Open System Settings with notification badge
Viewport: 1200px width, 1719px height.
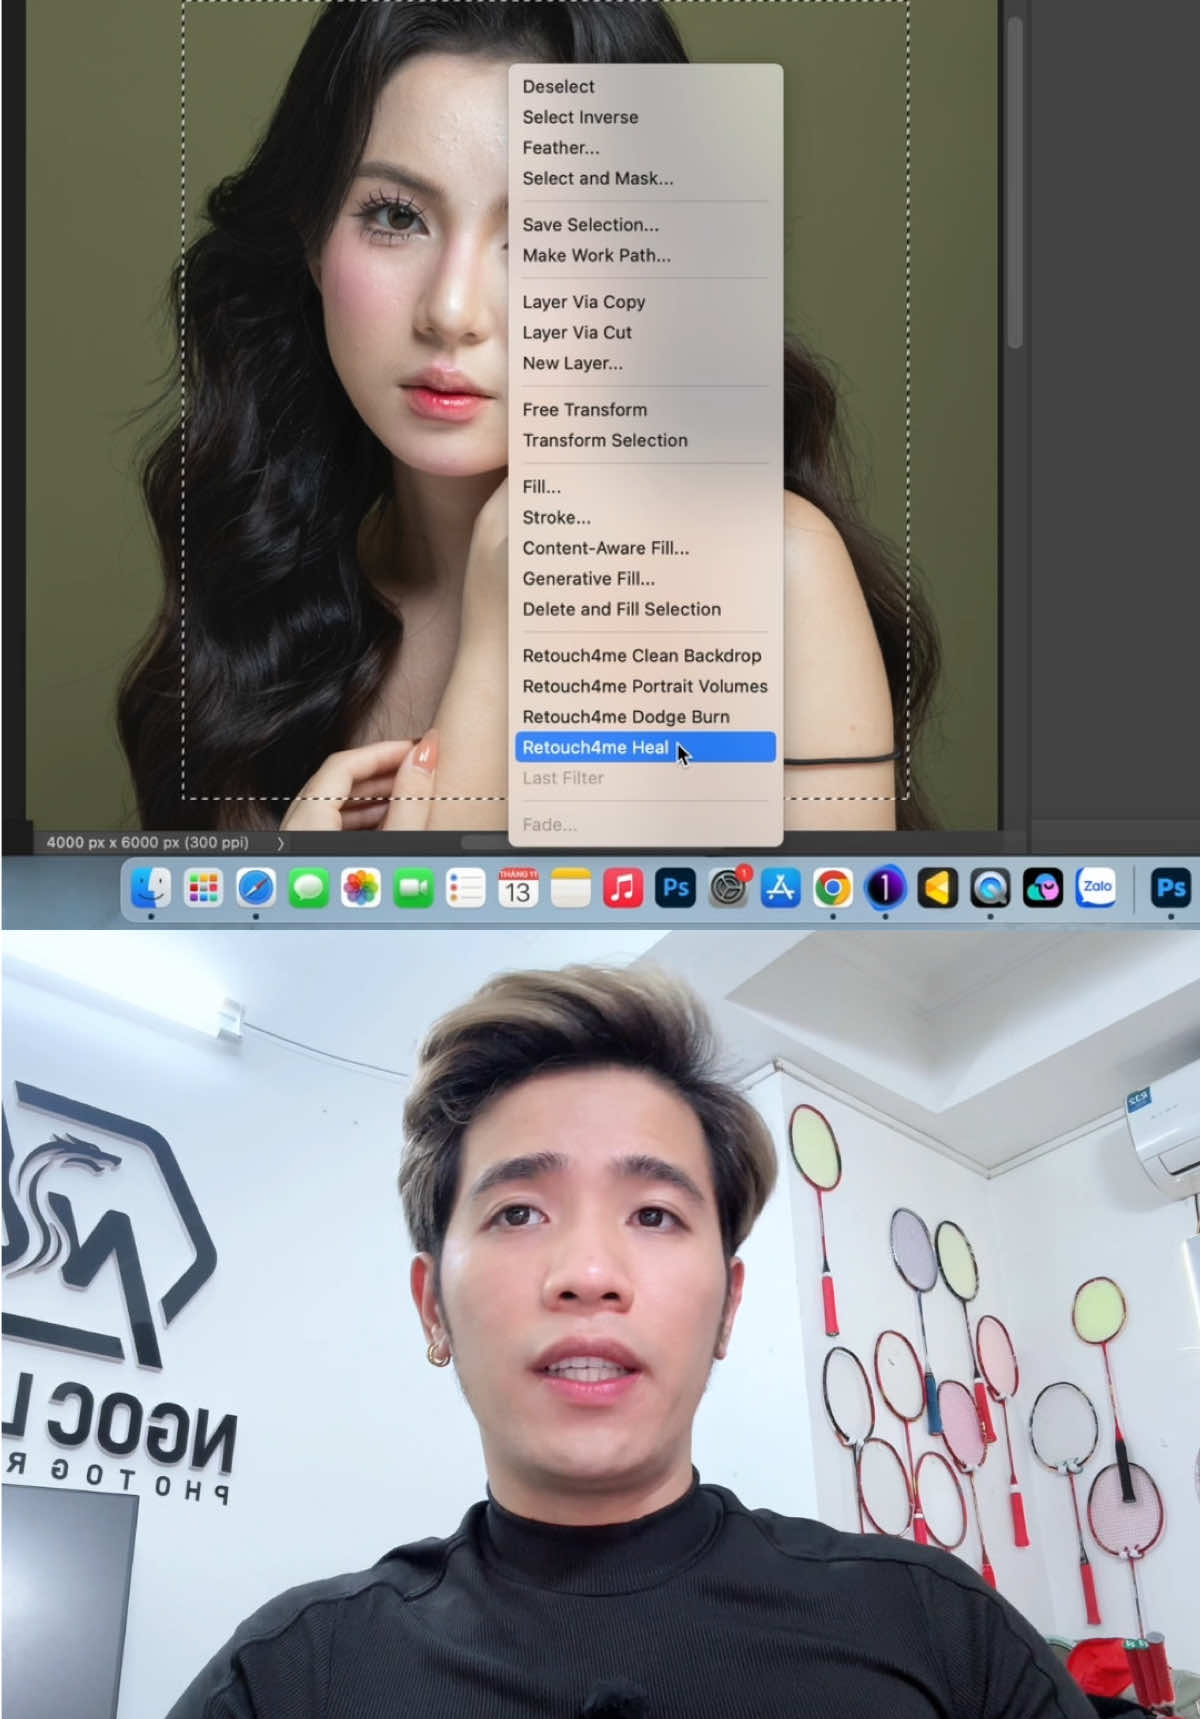tap(728, 888)
